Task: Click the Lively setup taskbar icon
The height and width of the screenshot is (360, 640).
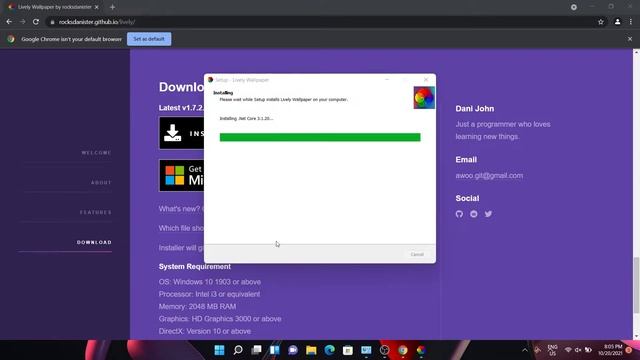Action: (421, 350)
